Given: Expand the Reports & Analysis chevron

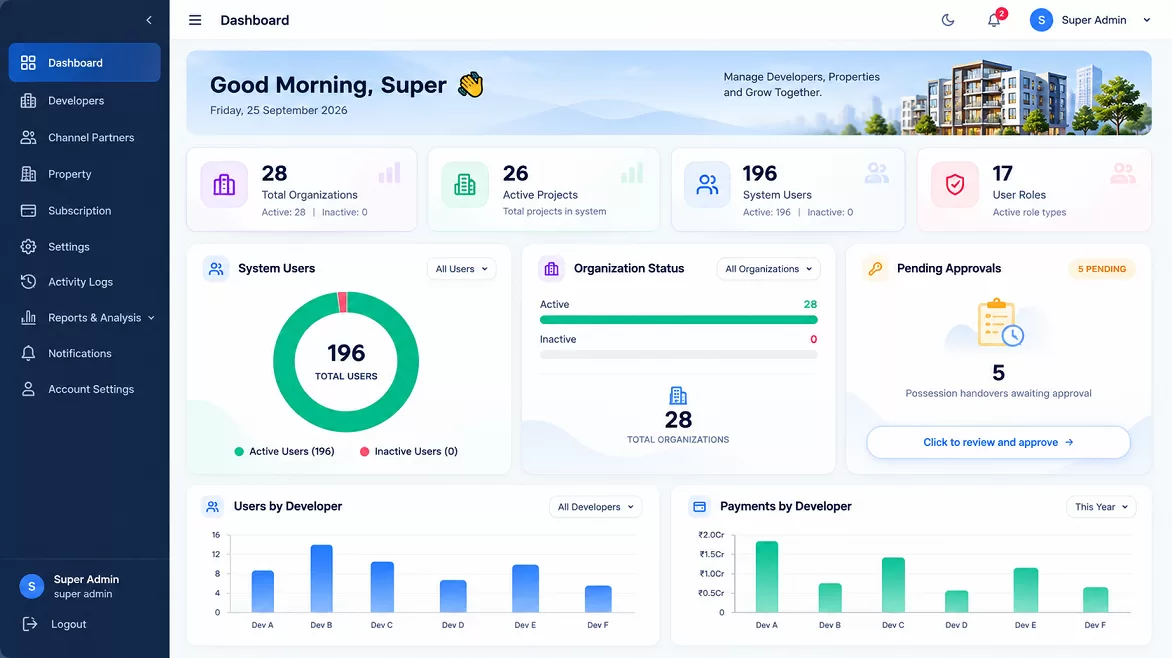Looking at the screenshot, I should (151, 318).
